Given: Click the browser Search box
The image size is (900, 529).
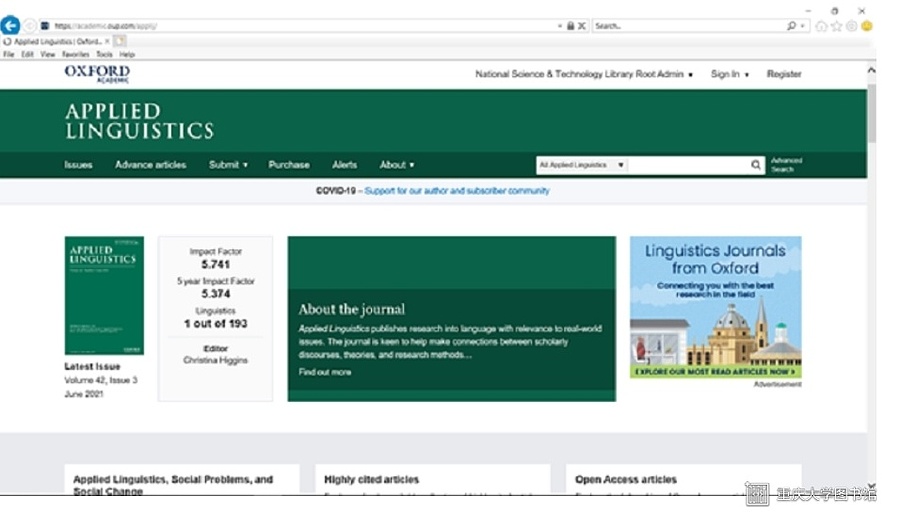Looking at the screenshot, I should pos(688,26).
